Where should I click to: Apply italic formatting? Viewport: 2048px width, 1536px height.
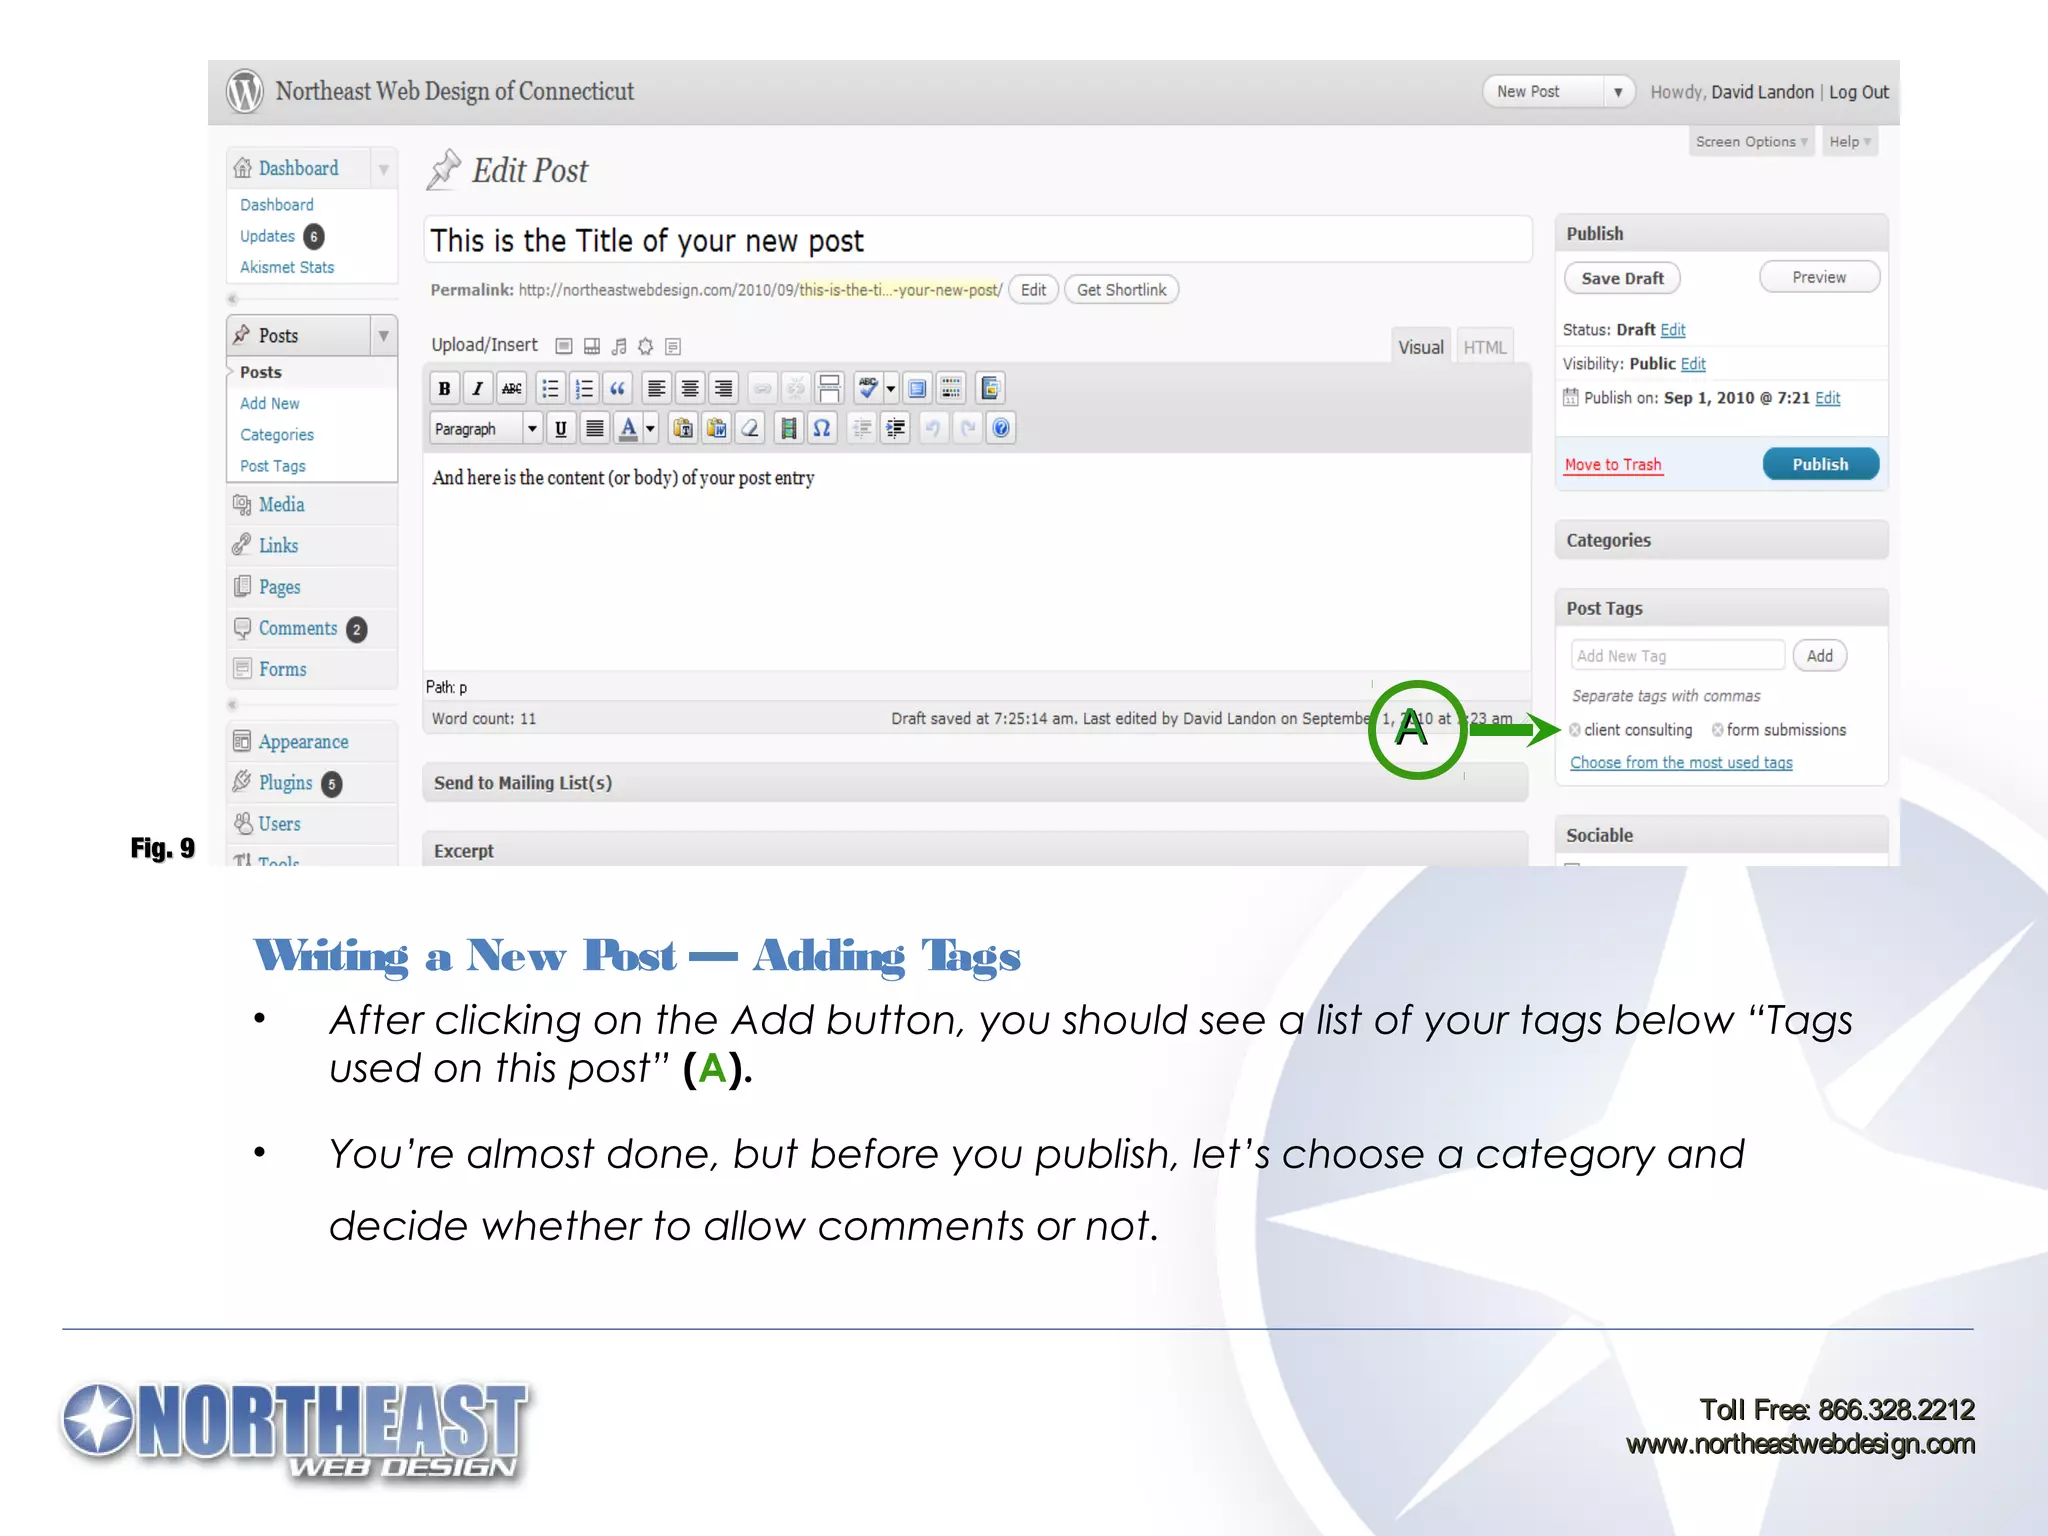[x=478, y=389]
